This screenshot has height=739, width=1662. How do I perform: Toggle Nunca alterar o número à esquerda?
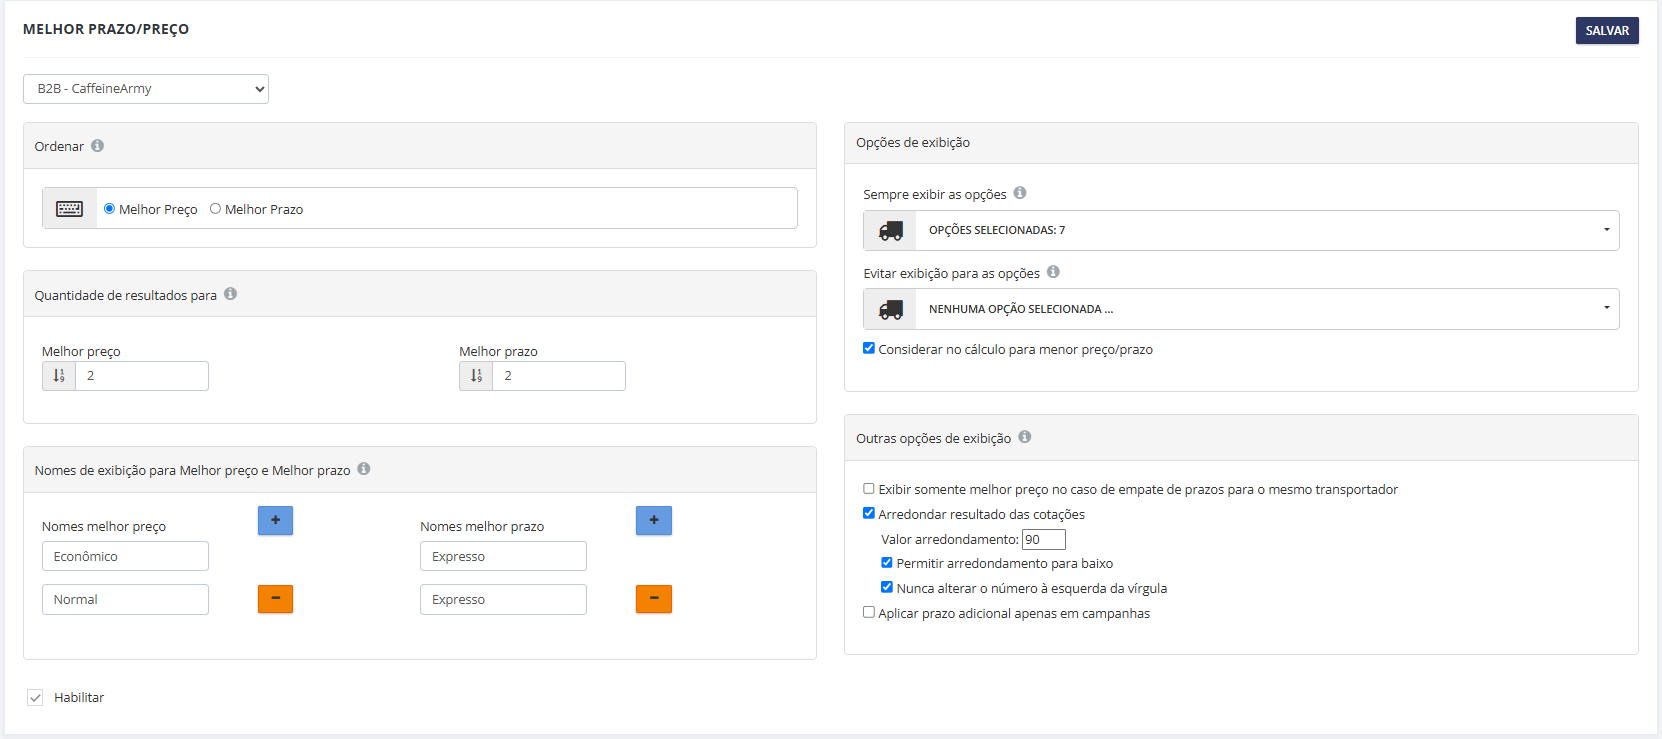(887, 588)
